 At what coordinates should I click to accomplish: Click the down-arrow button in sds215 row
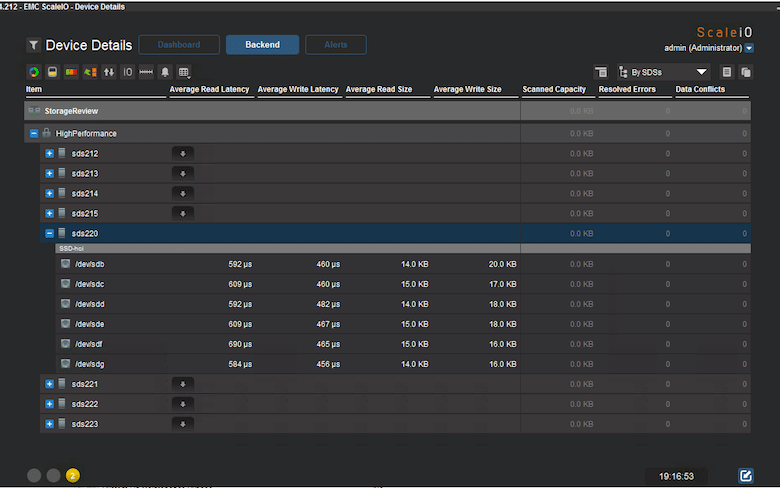tap(183, 213)
